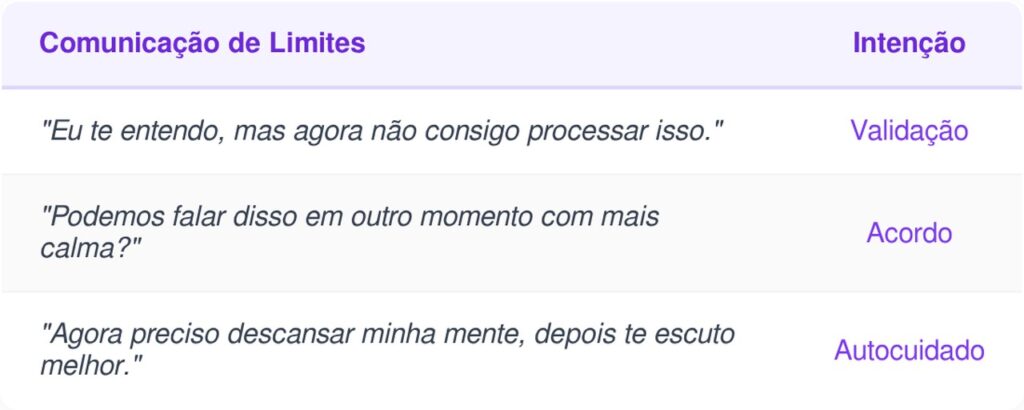Viewport: 1024px width, 410px height.
Task: Click the "Acordo" intention label
Action: [909, 234]
